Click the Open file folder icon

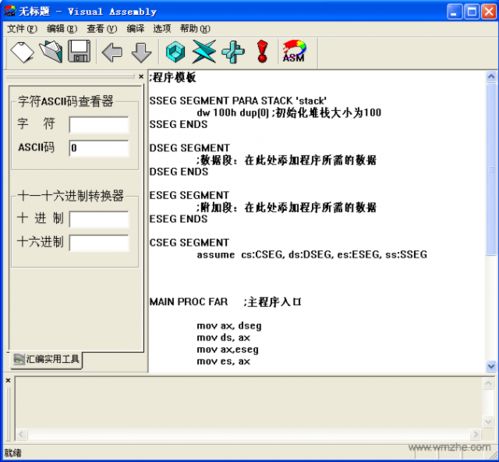(x=51, y=52)
